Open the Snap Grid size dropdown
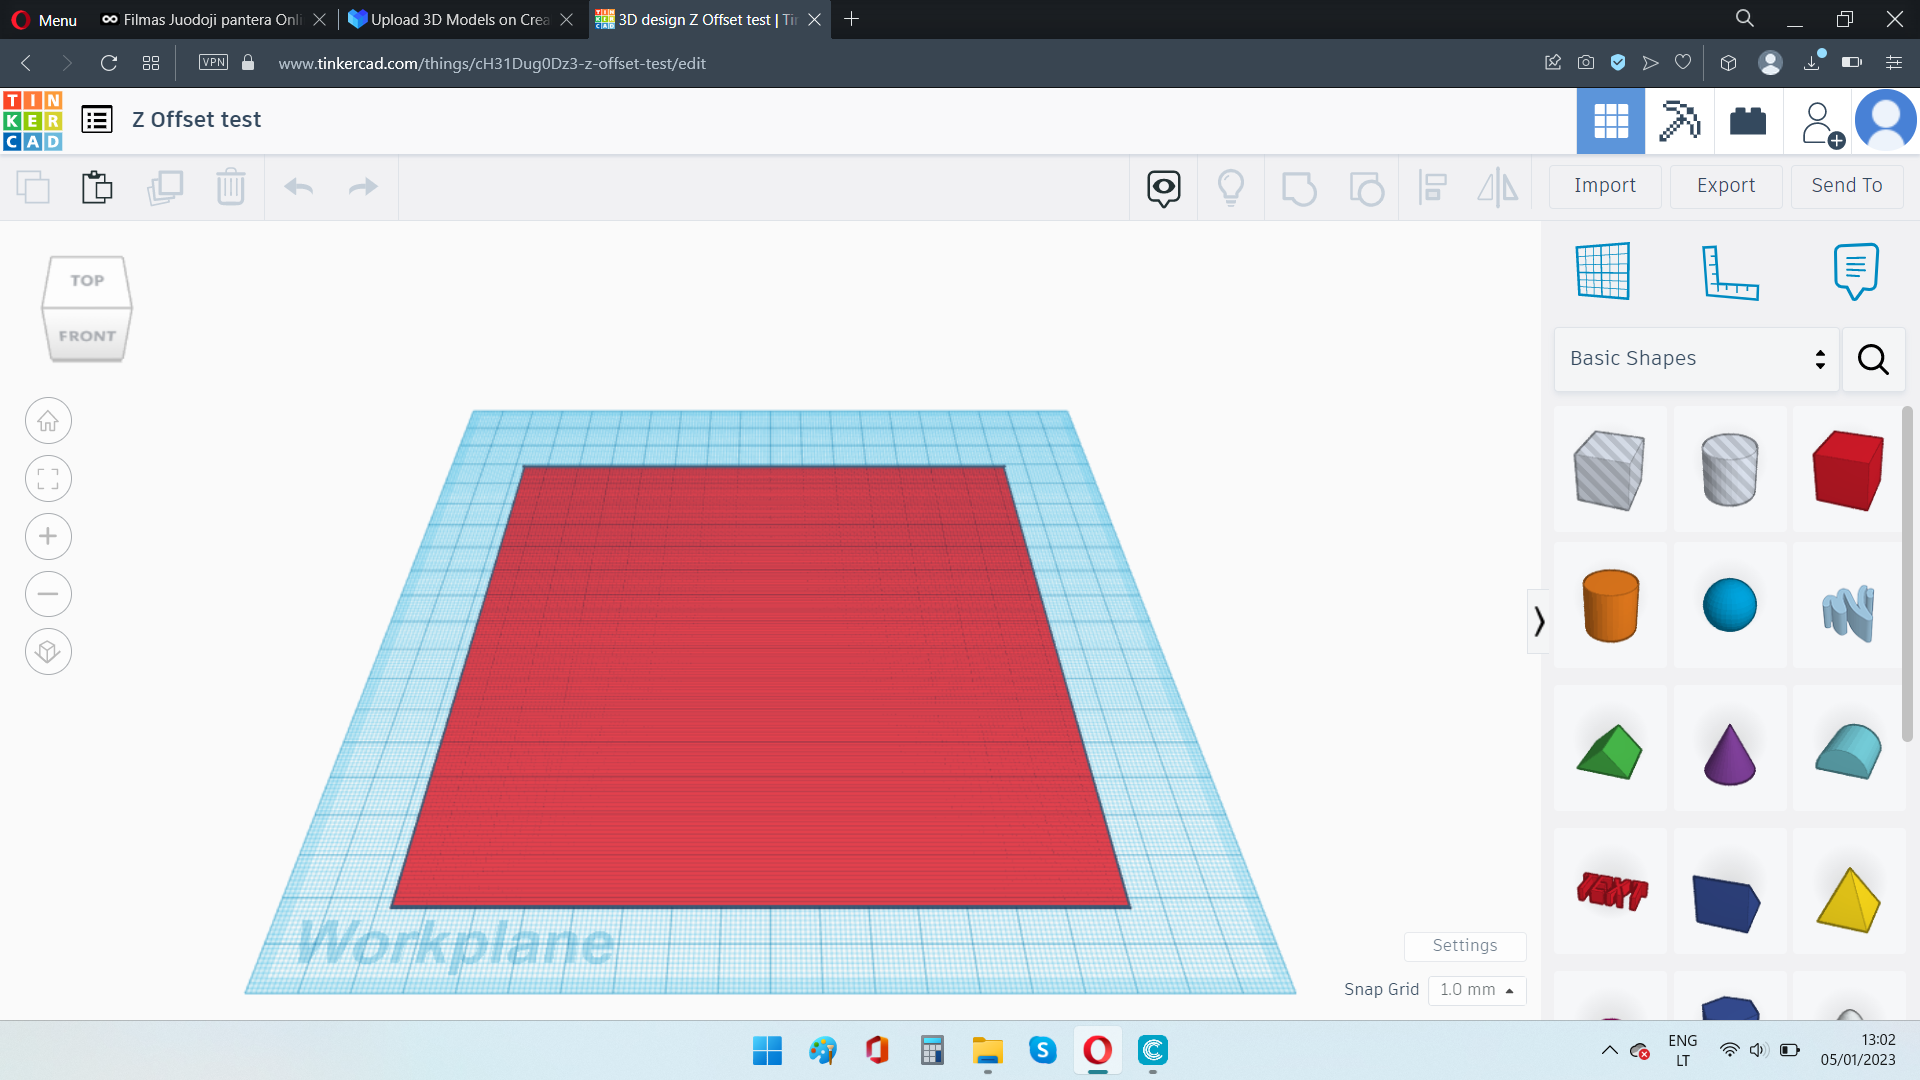Screen dimensions: 1920x1080 point(1477,990)
